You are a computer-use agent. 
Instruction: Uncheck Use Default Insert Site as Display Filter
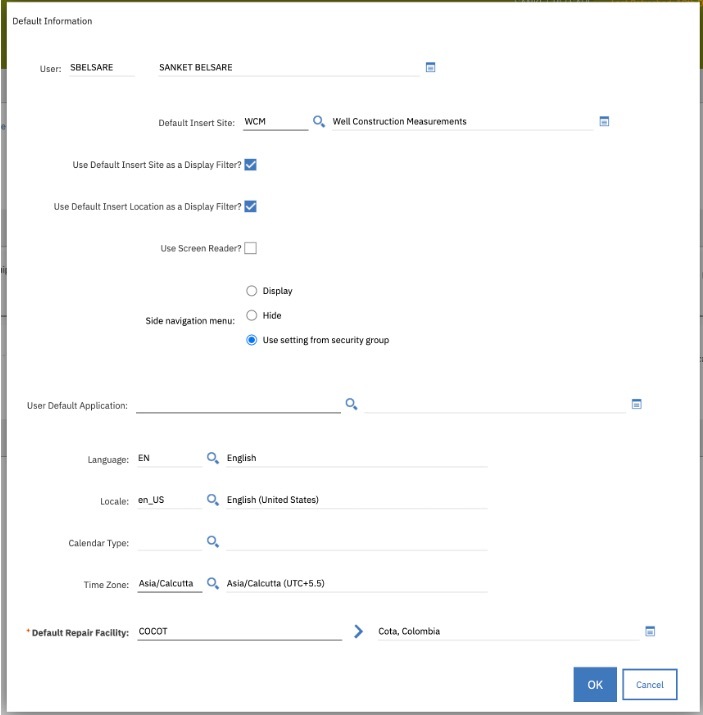click(x=251, y=164)
